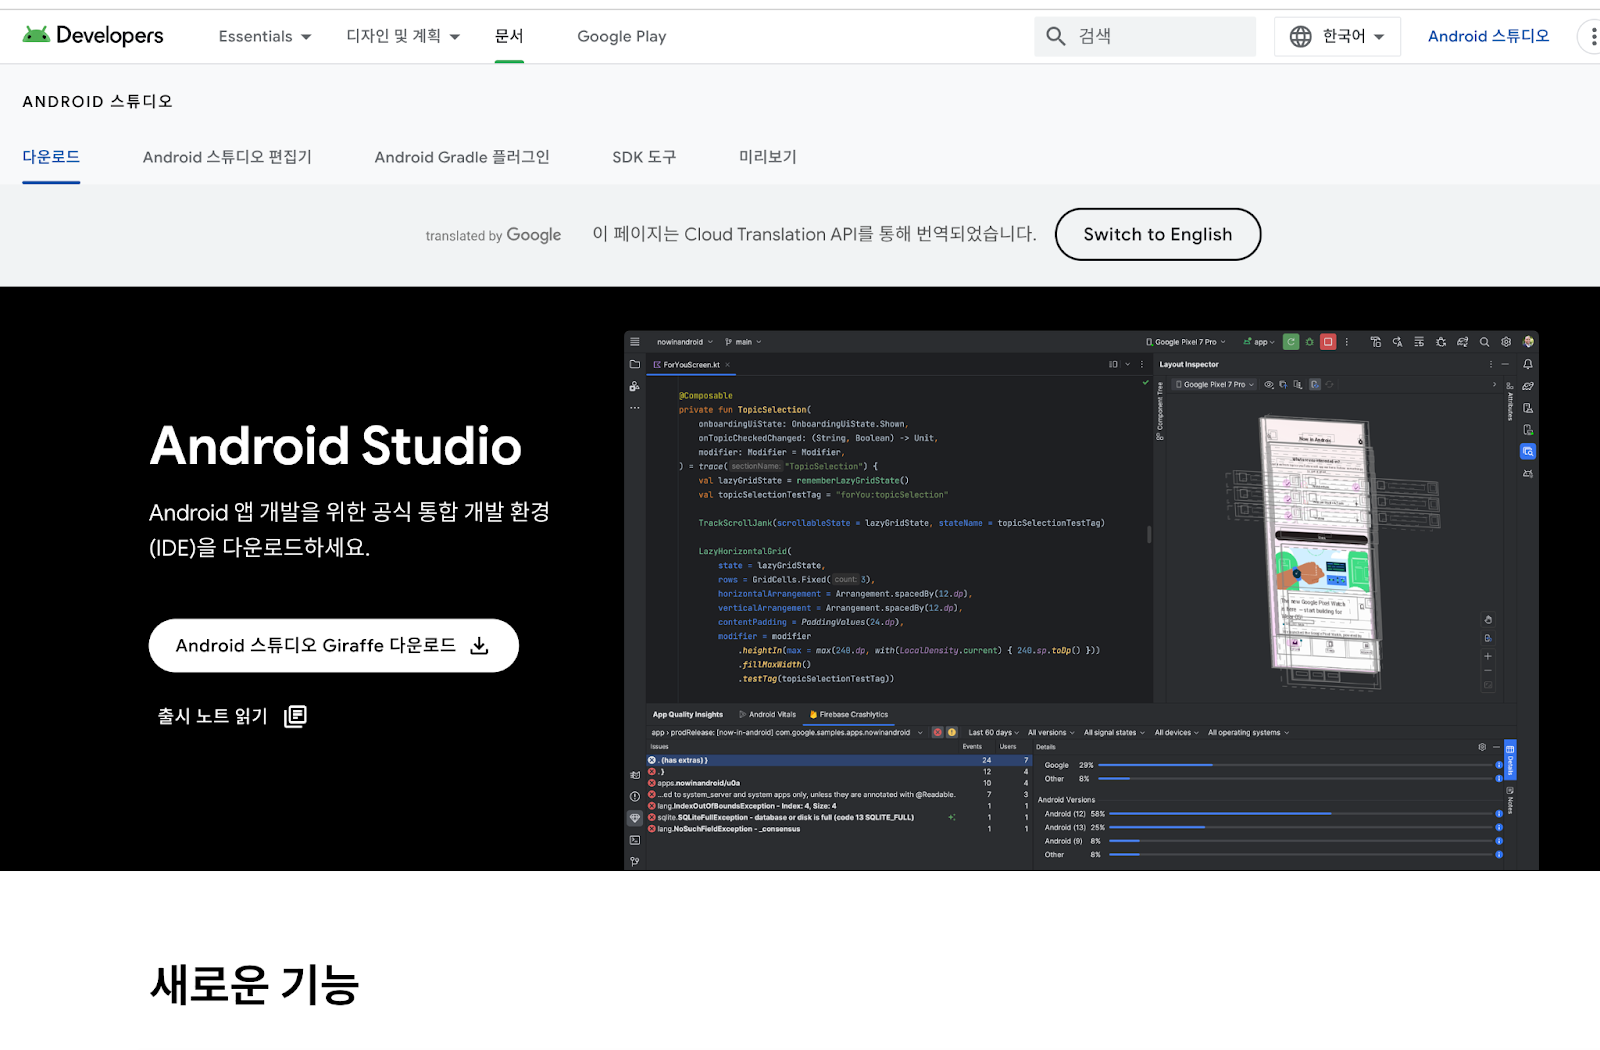Click the Switch to English button
The image size is (1600, 1050).
click(1158, 234)
